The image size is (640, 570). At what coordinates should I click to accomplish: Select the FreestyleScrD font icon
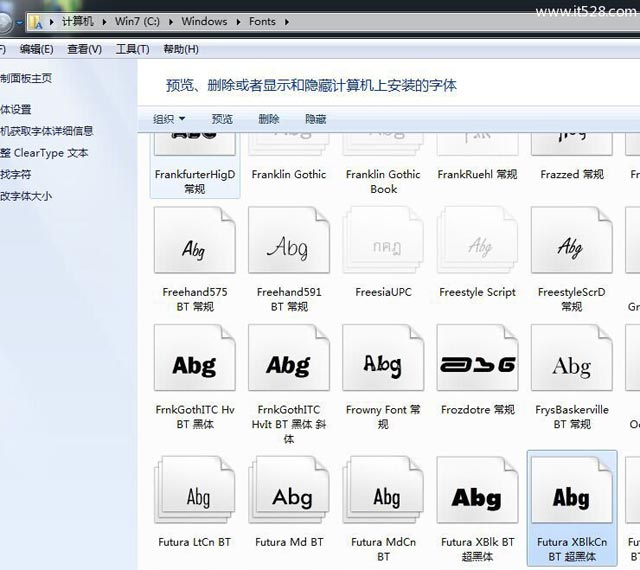tap(572, 240)
